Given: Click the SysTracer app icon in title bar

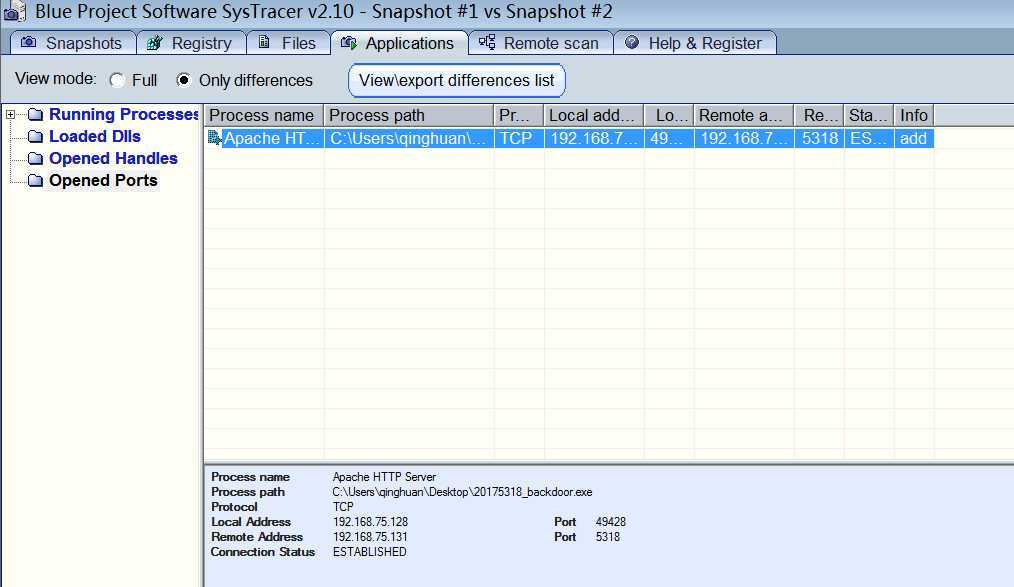Looking at the screenshot, I should [x=14, y=12].
